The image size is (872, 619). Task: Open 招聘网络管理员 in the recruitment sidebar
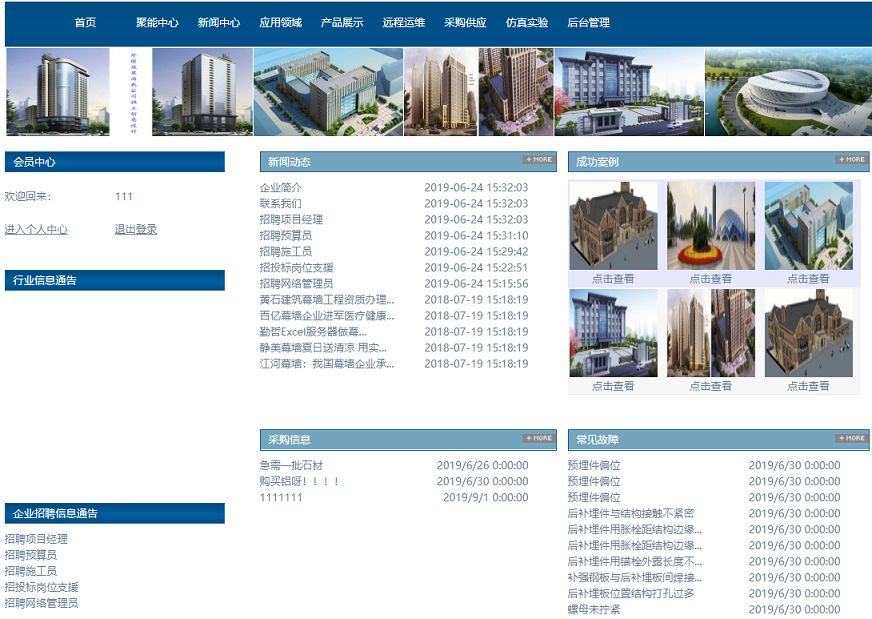coord(41,604)
